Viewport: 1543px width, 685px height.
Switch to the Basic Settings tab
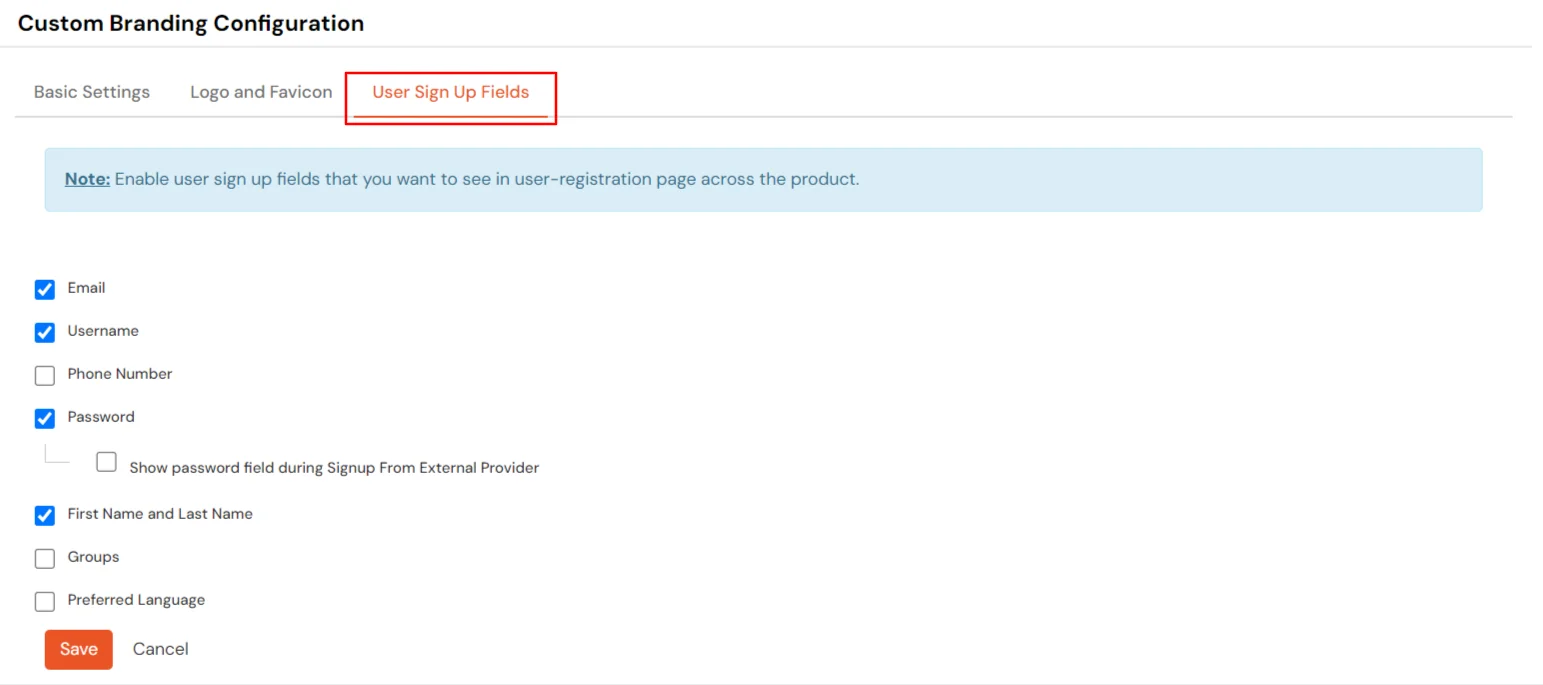(x=91, y=91)
